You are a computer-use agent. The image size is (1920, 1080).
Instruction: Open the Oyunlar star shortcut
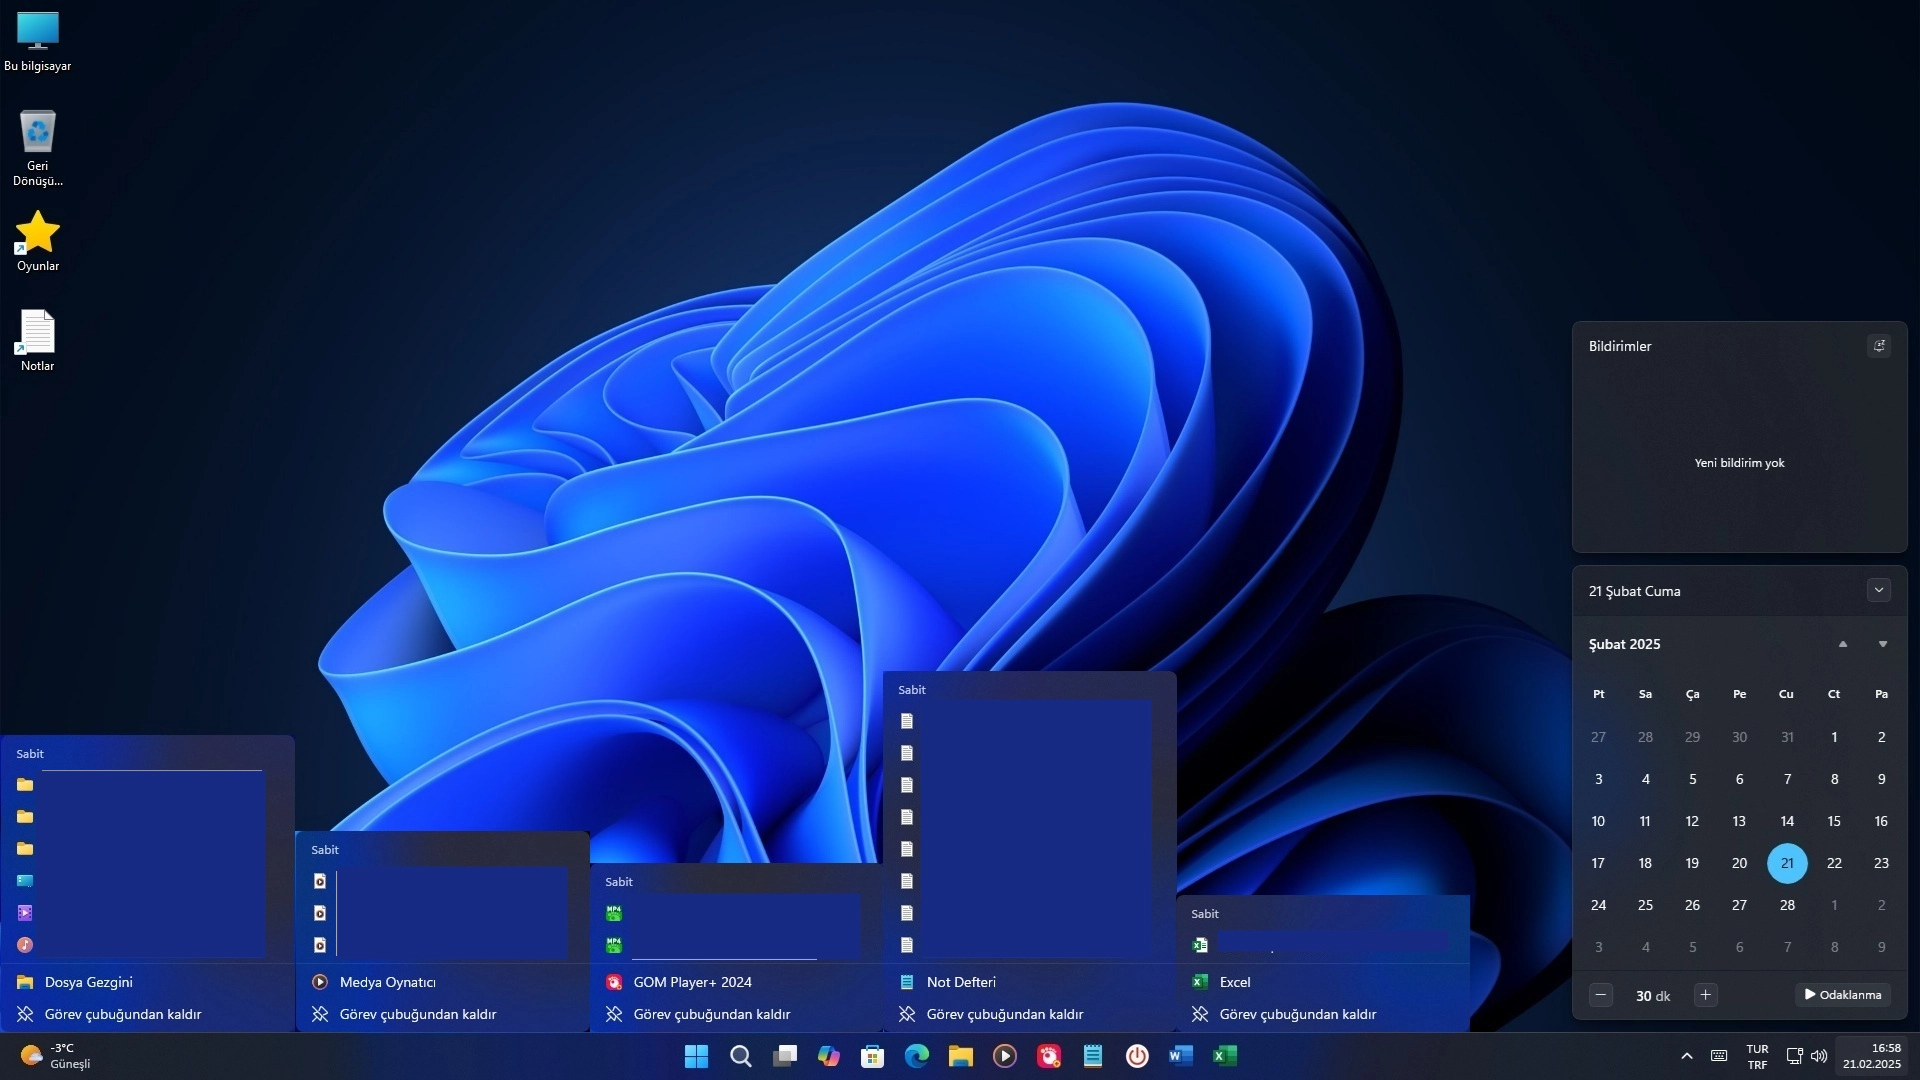38,241
